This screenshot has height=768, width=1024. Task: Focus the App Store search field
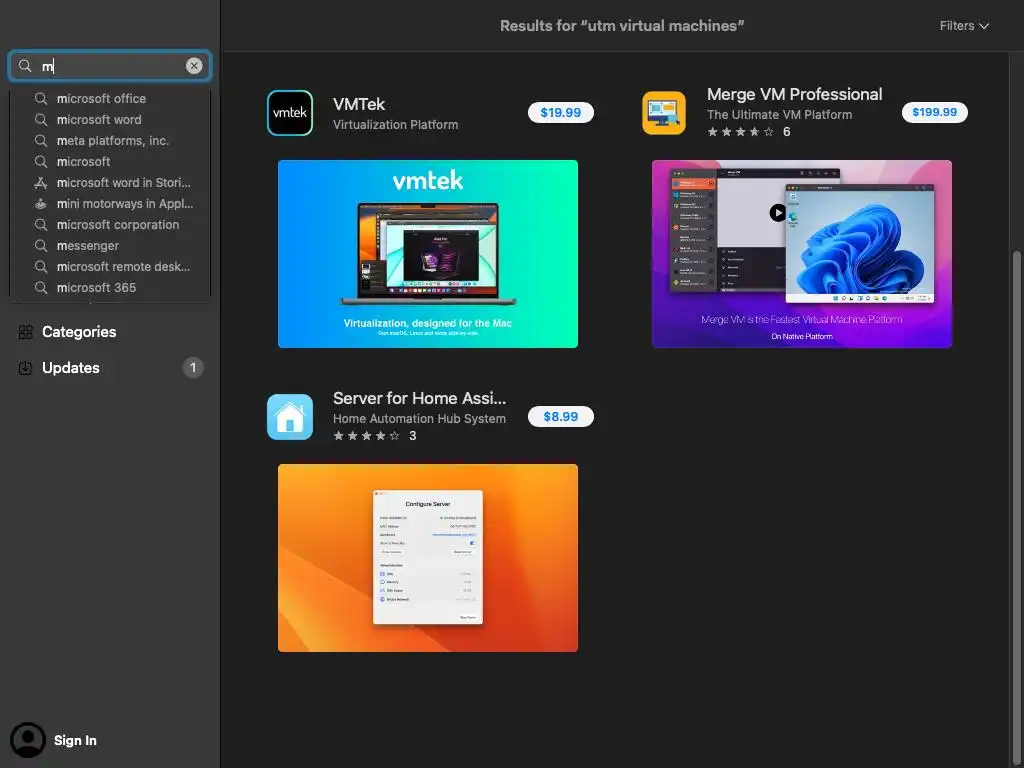(x=110, y=65)
